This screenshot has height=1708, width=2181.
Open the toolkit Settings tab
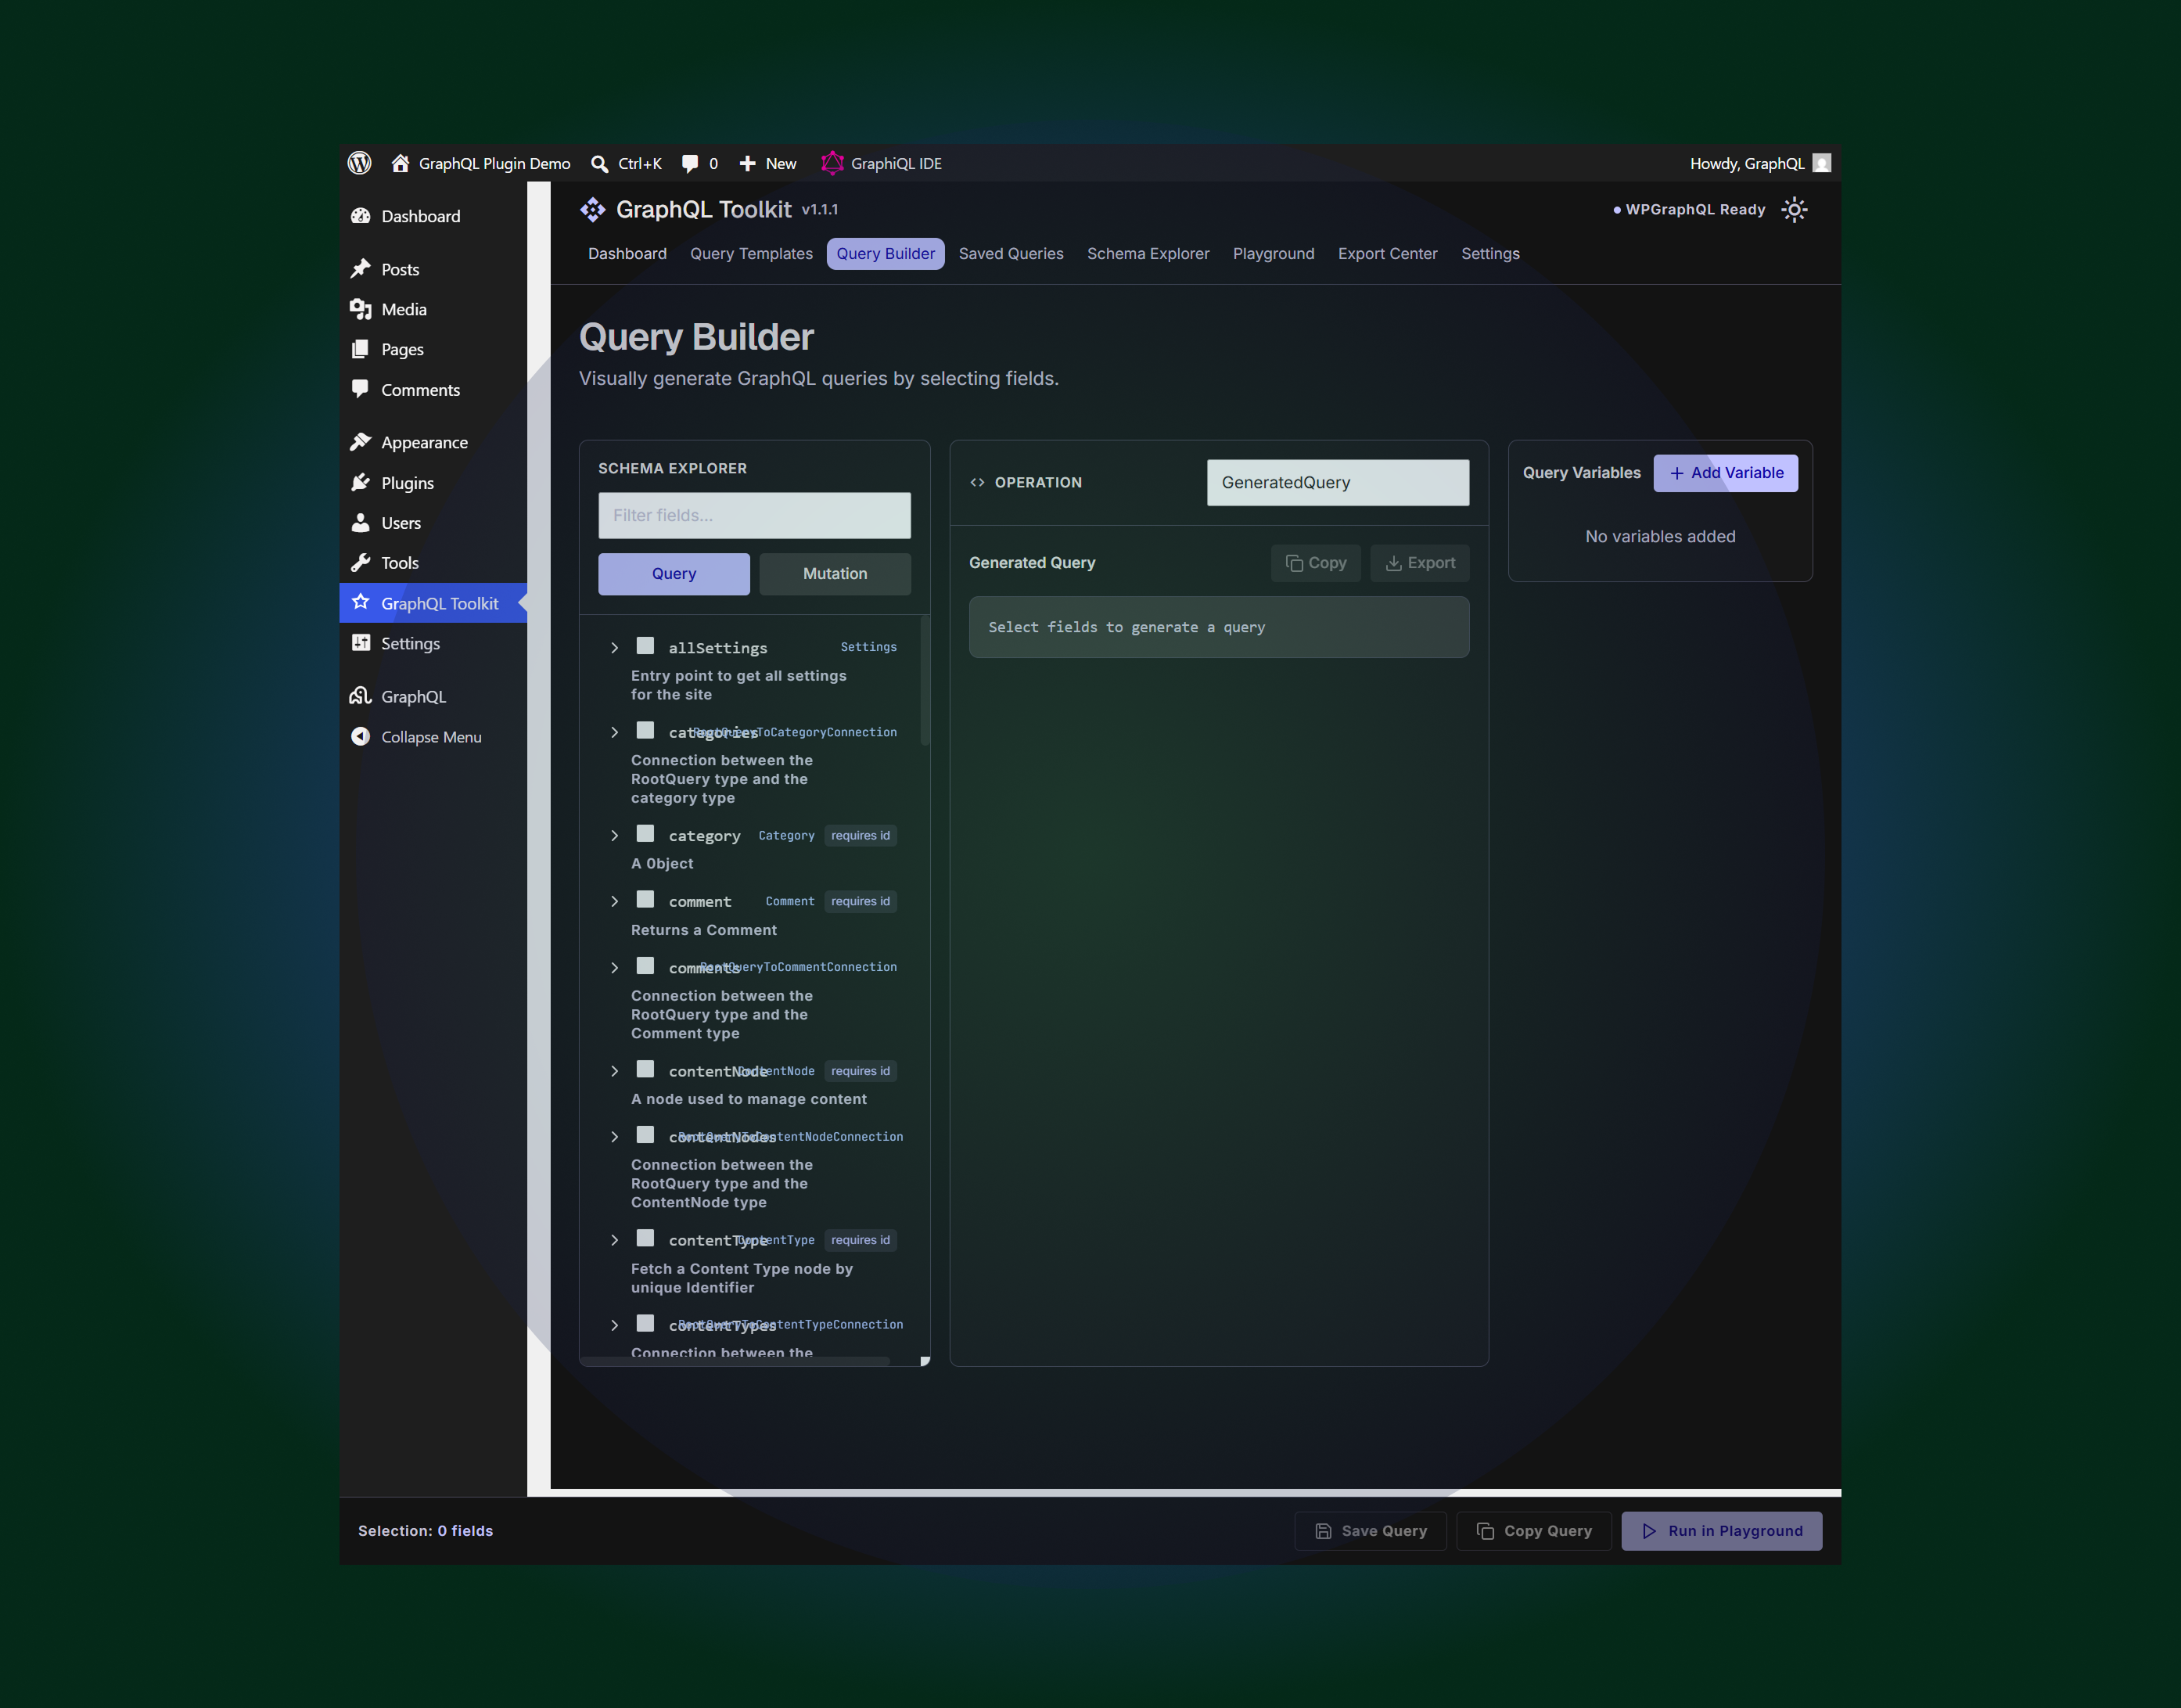(1490, 254)
